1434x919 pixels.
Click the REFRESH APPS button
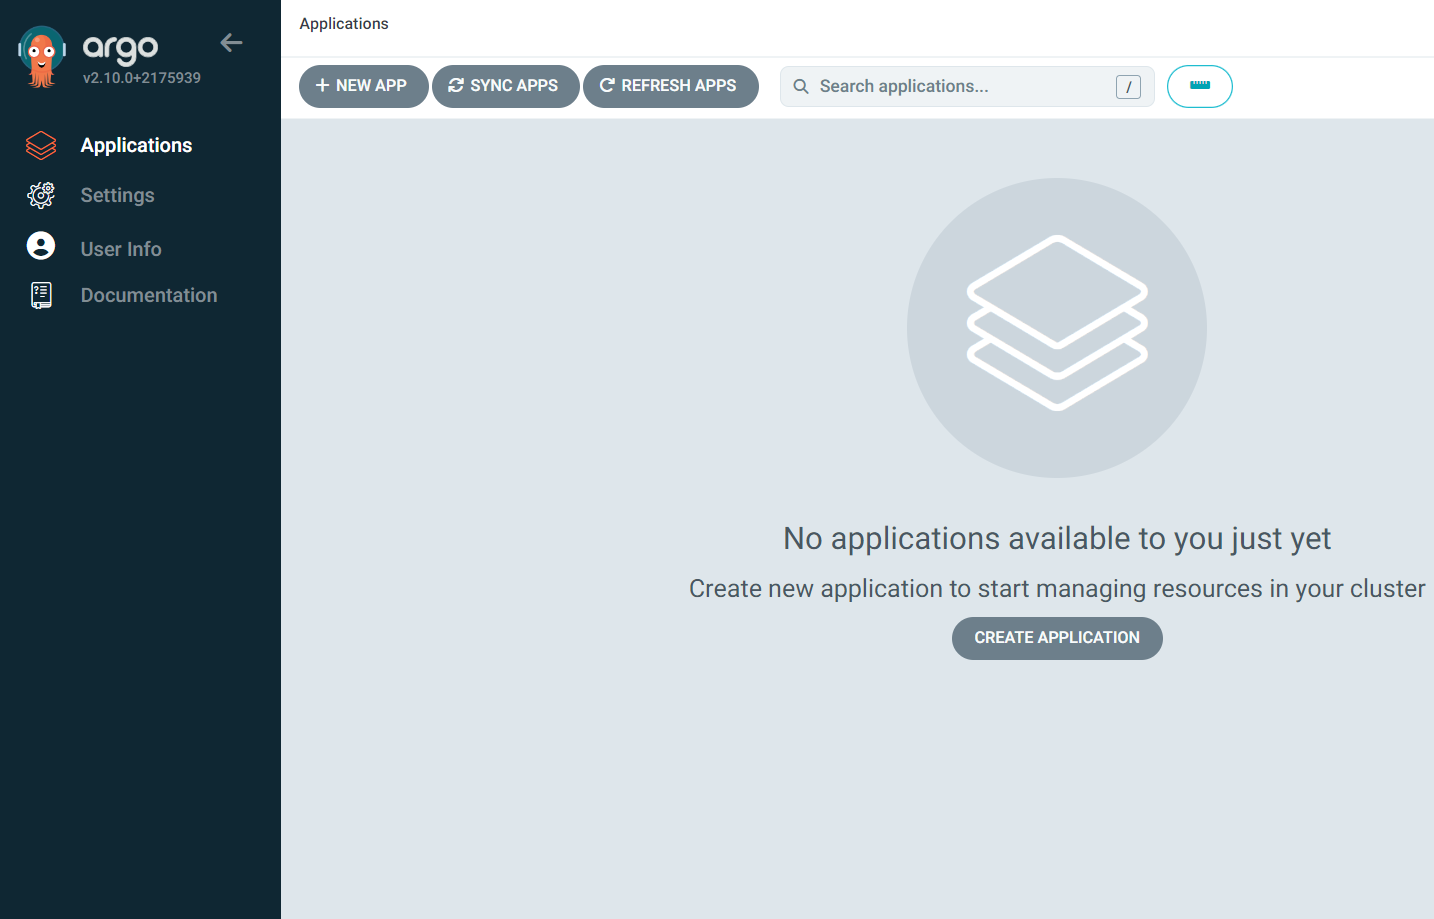point(671,86)
